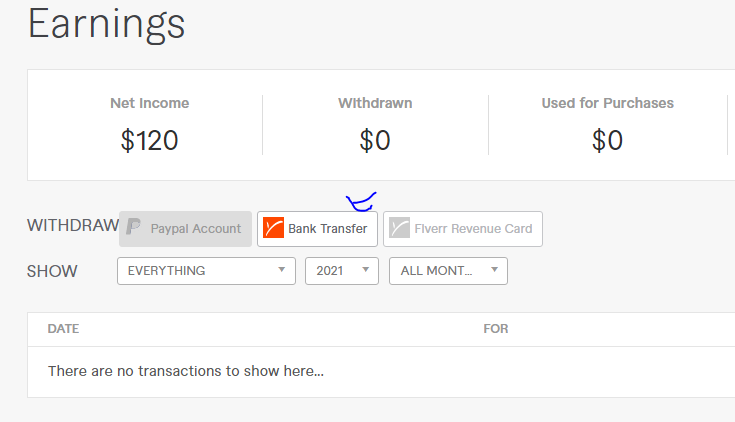The width and height of the screenshot is (735, 422).
Task: Select Fiverr Revenue Card withdrawal label
Action: (473, 229)
